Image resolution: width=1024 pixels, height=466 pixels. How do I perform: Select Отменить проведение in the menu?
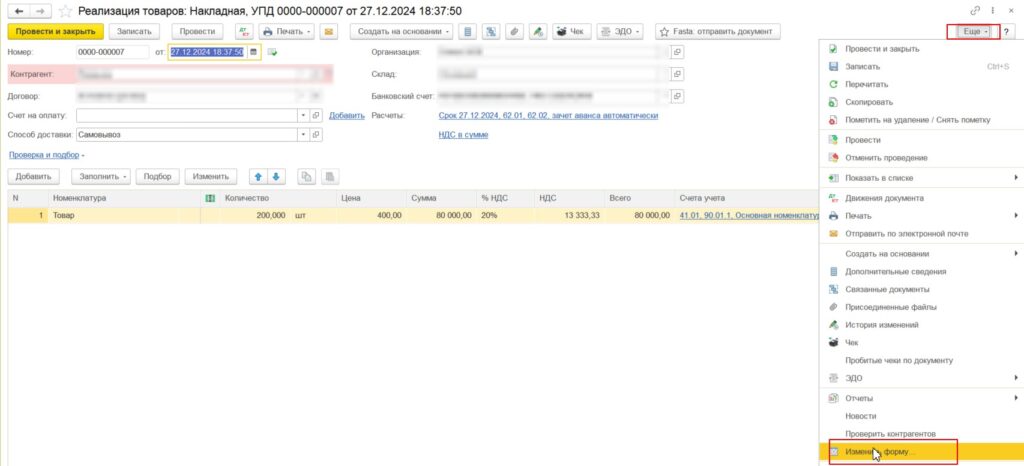tap(921, 157)
